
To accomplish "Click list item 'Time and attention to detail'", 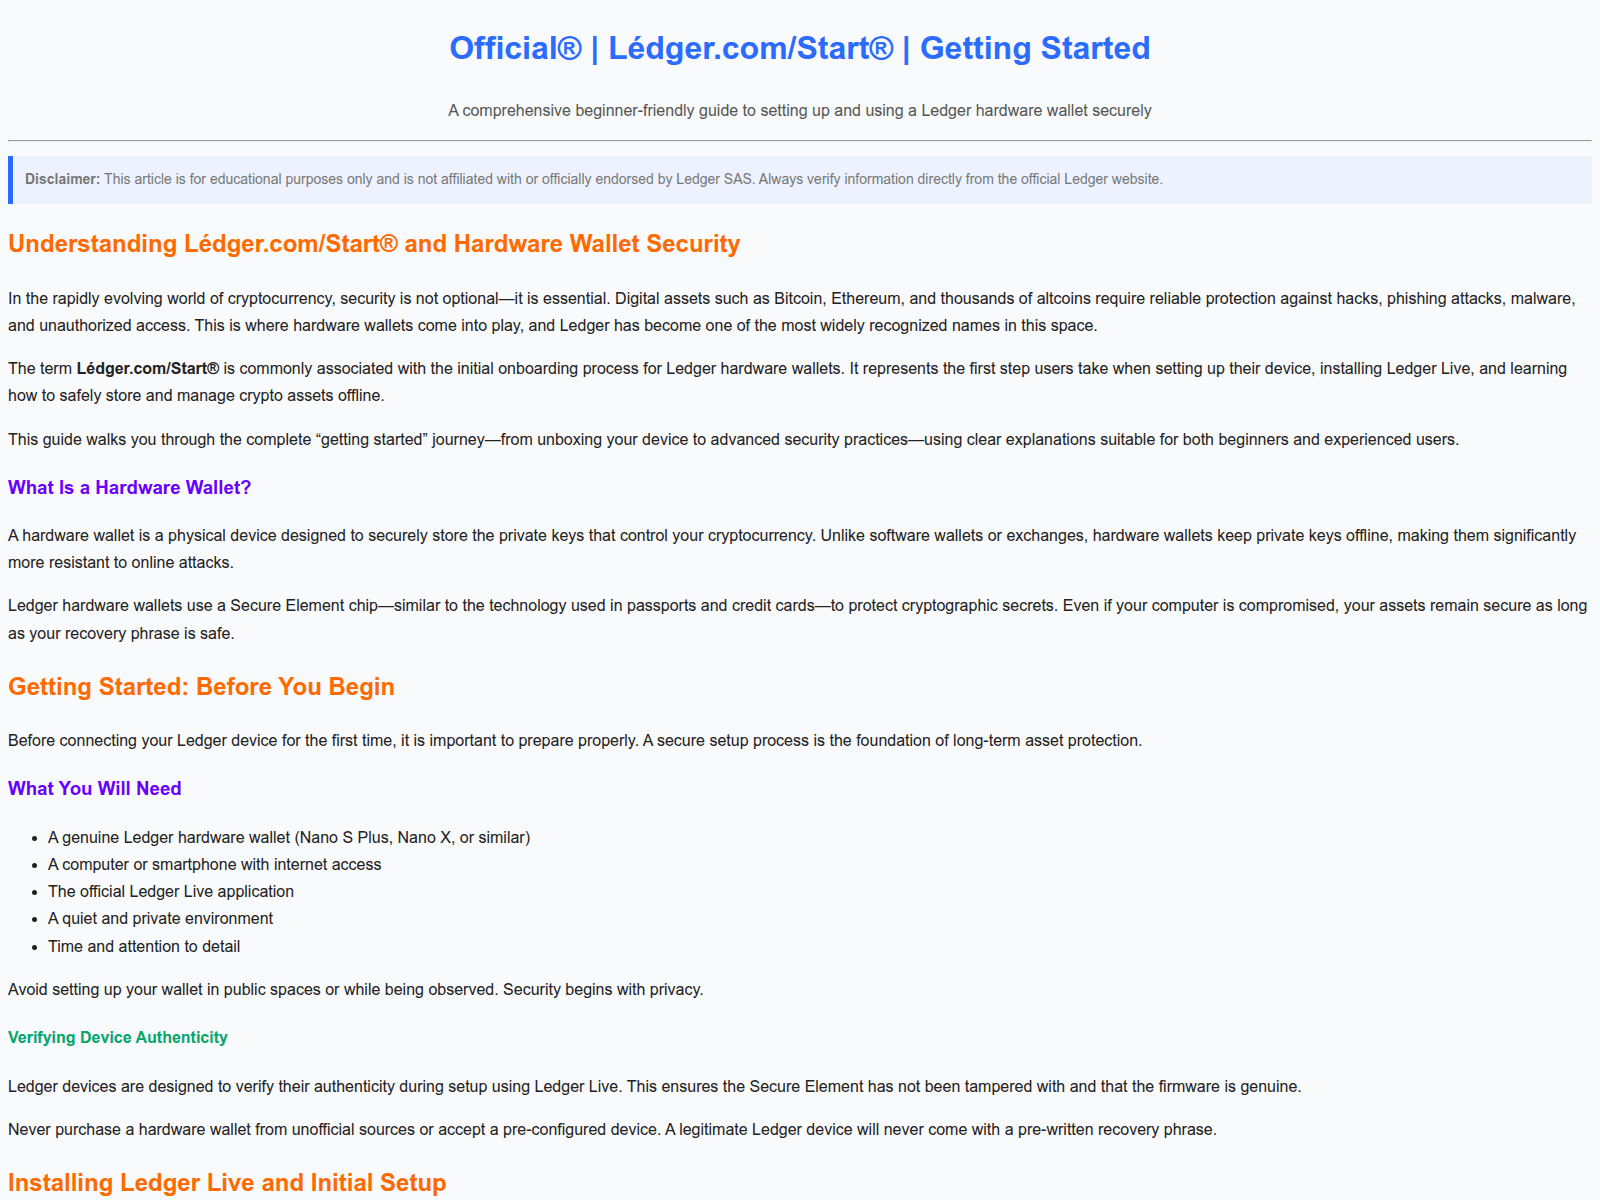I will click(144, 946).
